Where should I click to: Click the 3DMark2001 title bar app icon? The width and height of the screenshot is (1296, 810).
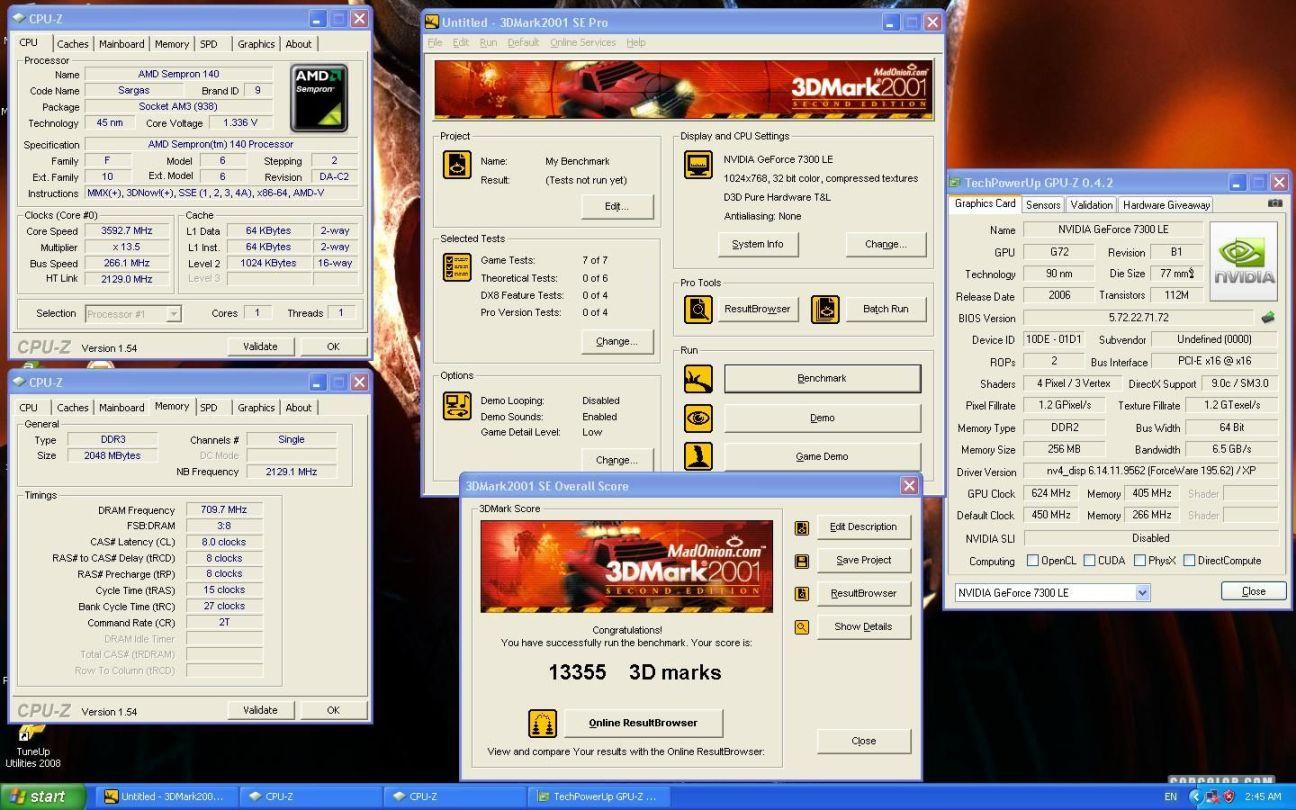click(x=432, y=22)
